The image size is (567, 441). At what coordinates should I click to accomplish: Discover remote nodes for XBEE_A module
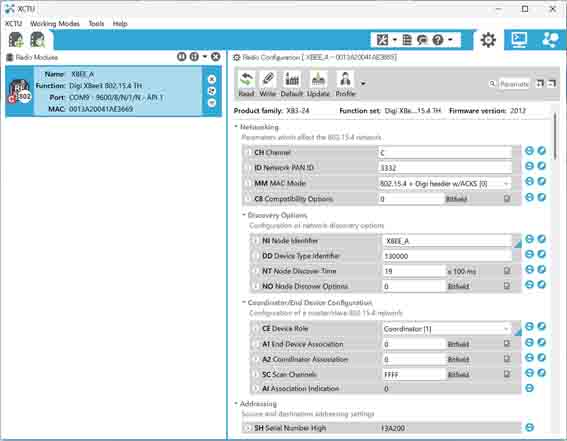(212, 91)
